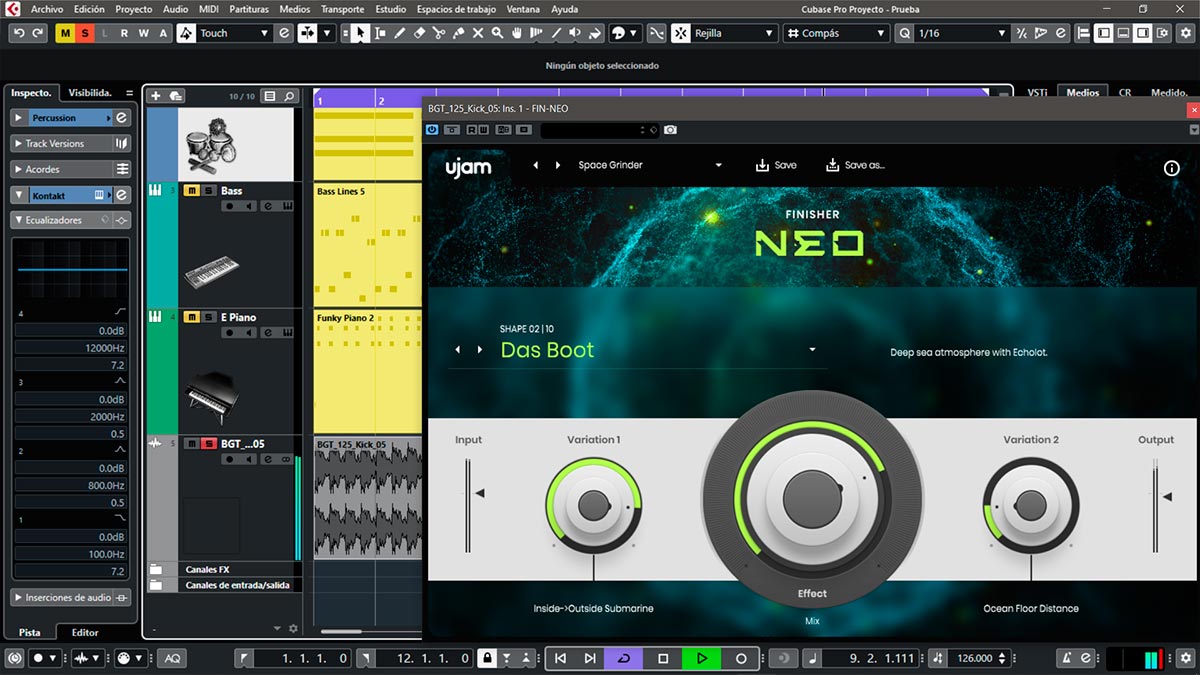Go to previous marker in transport
1200x675 pixels.
click(x=560, y=658)
